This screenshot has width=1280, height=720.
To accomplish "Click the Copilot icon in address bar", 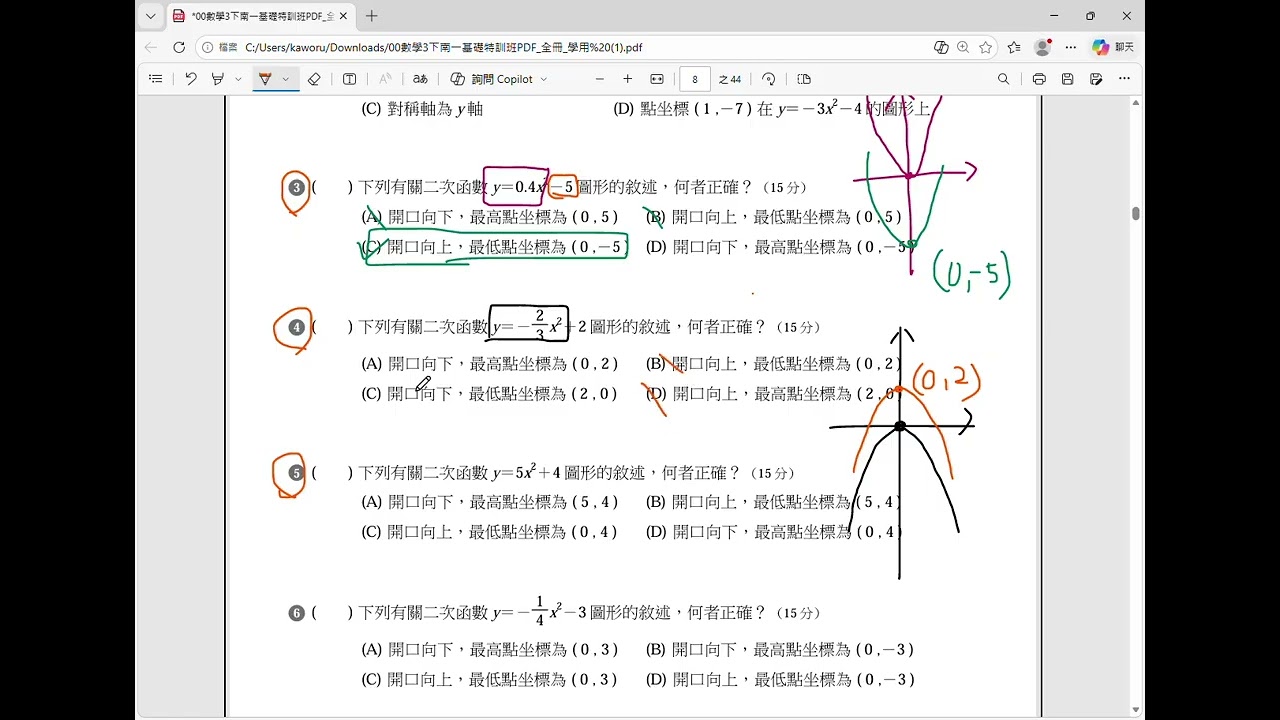I will 941,47.
